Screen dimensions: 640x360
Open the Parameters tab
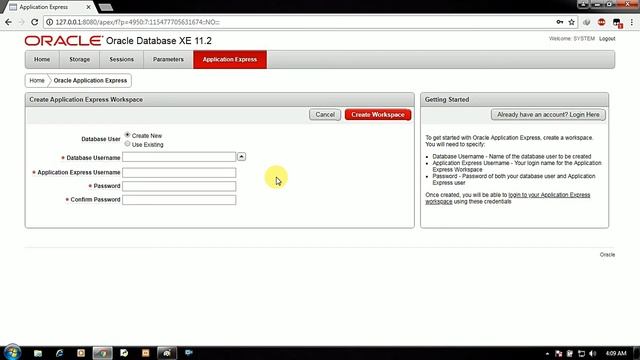coord(168,59)
